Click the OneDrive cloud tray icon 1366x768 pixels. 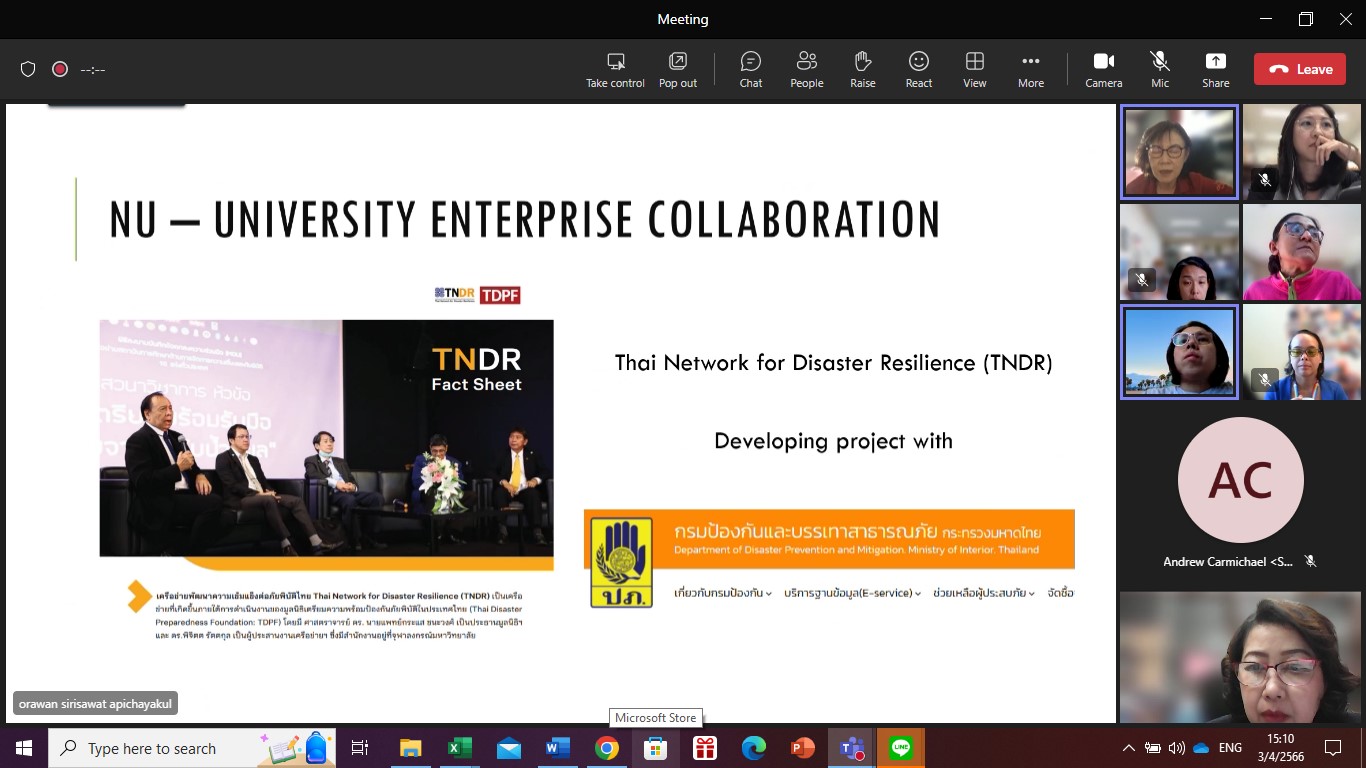tap(1201, 748)
